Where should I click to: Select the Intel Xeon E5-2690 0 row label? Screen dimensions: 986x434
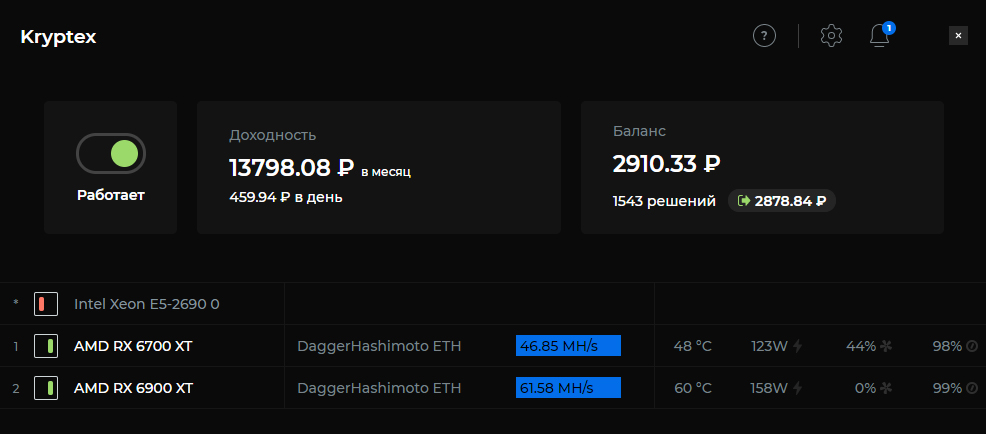click(x=147, y=304)
